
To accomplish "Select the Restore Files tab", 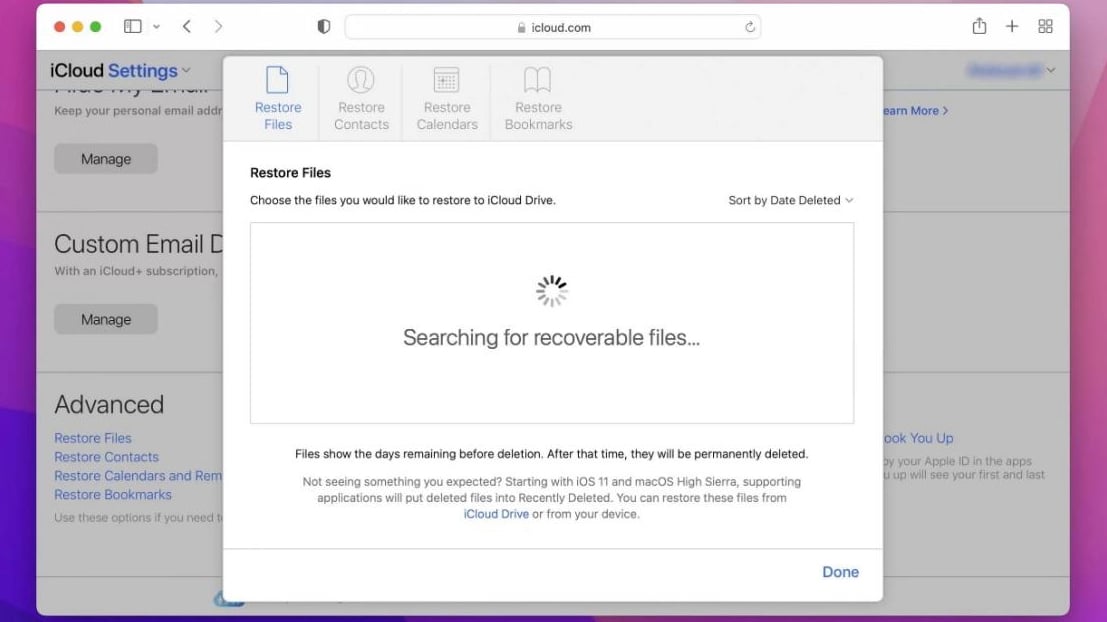I will tap(277, 98).
